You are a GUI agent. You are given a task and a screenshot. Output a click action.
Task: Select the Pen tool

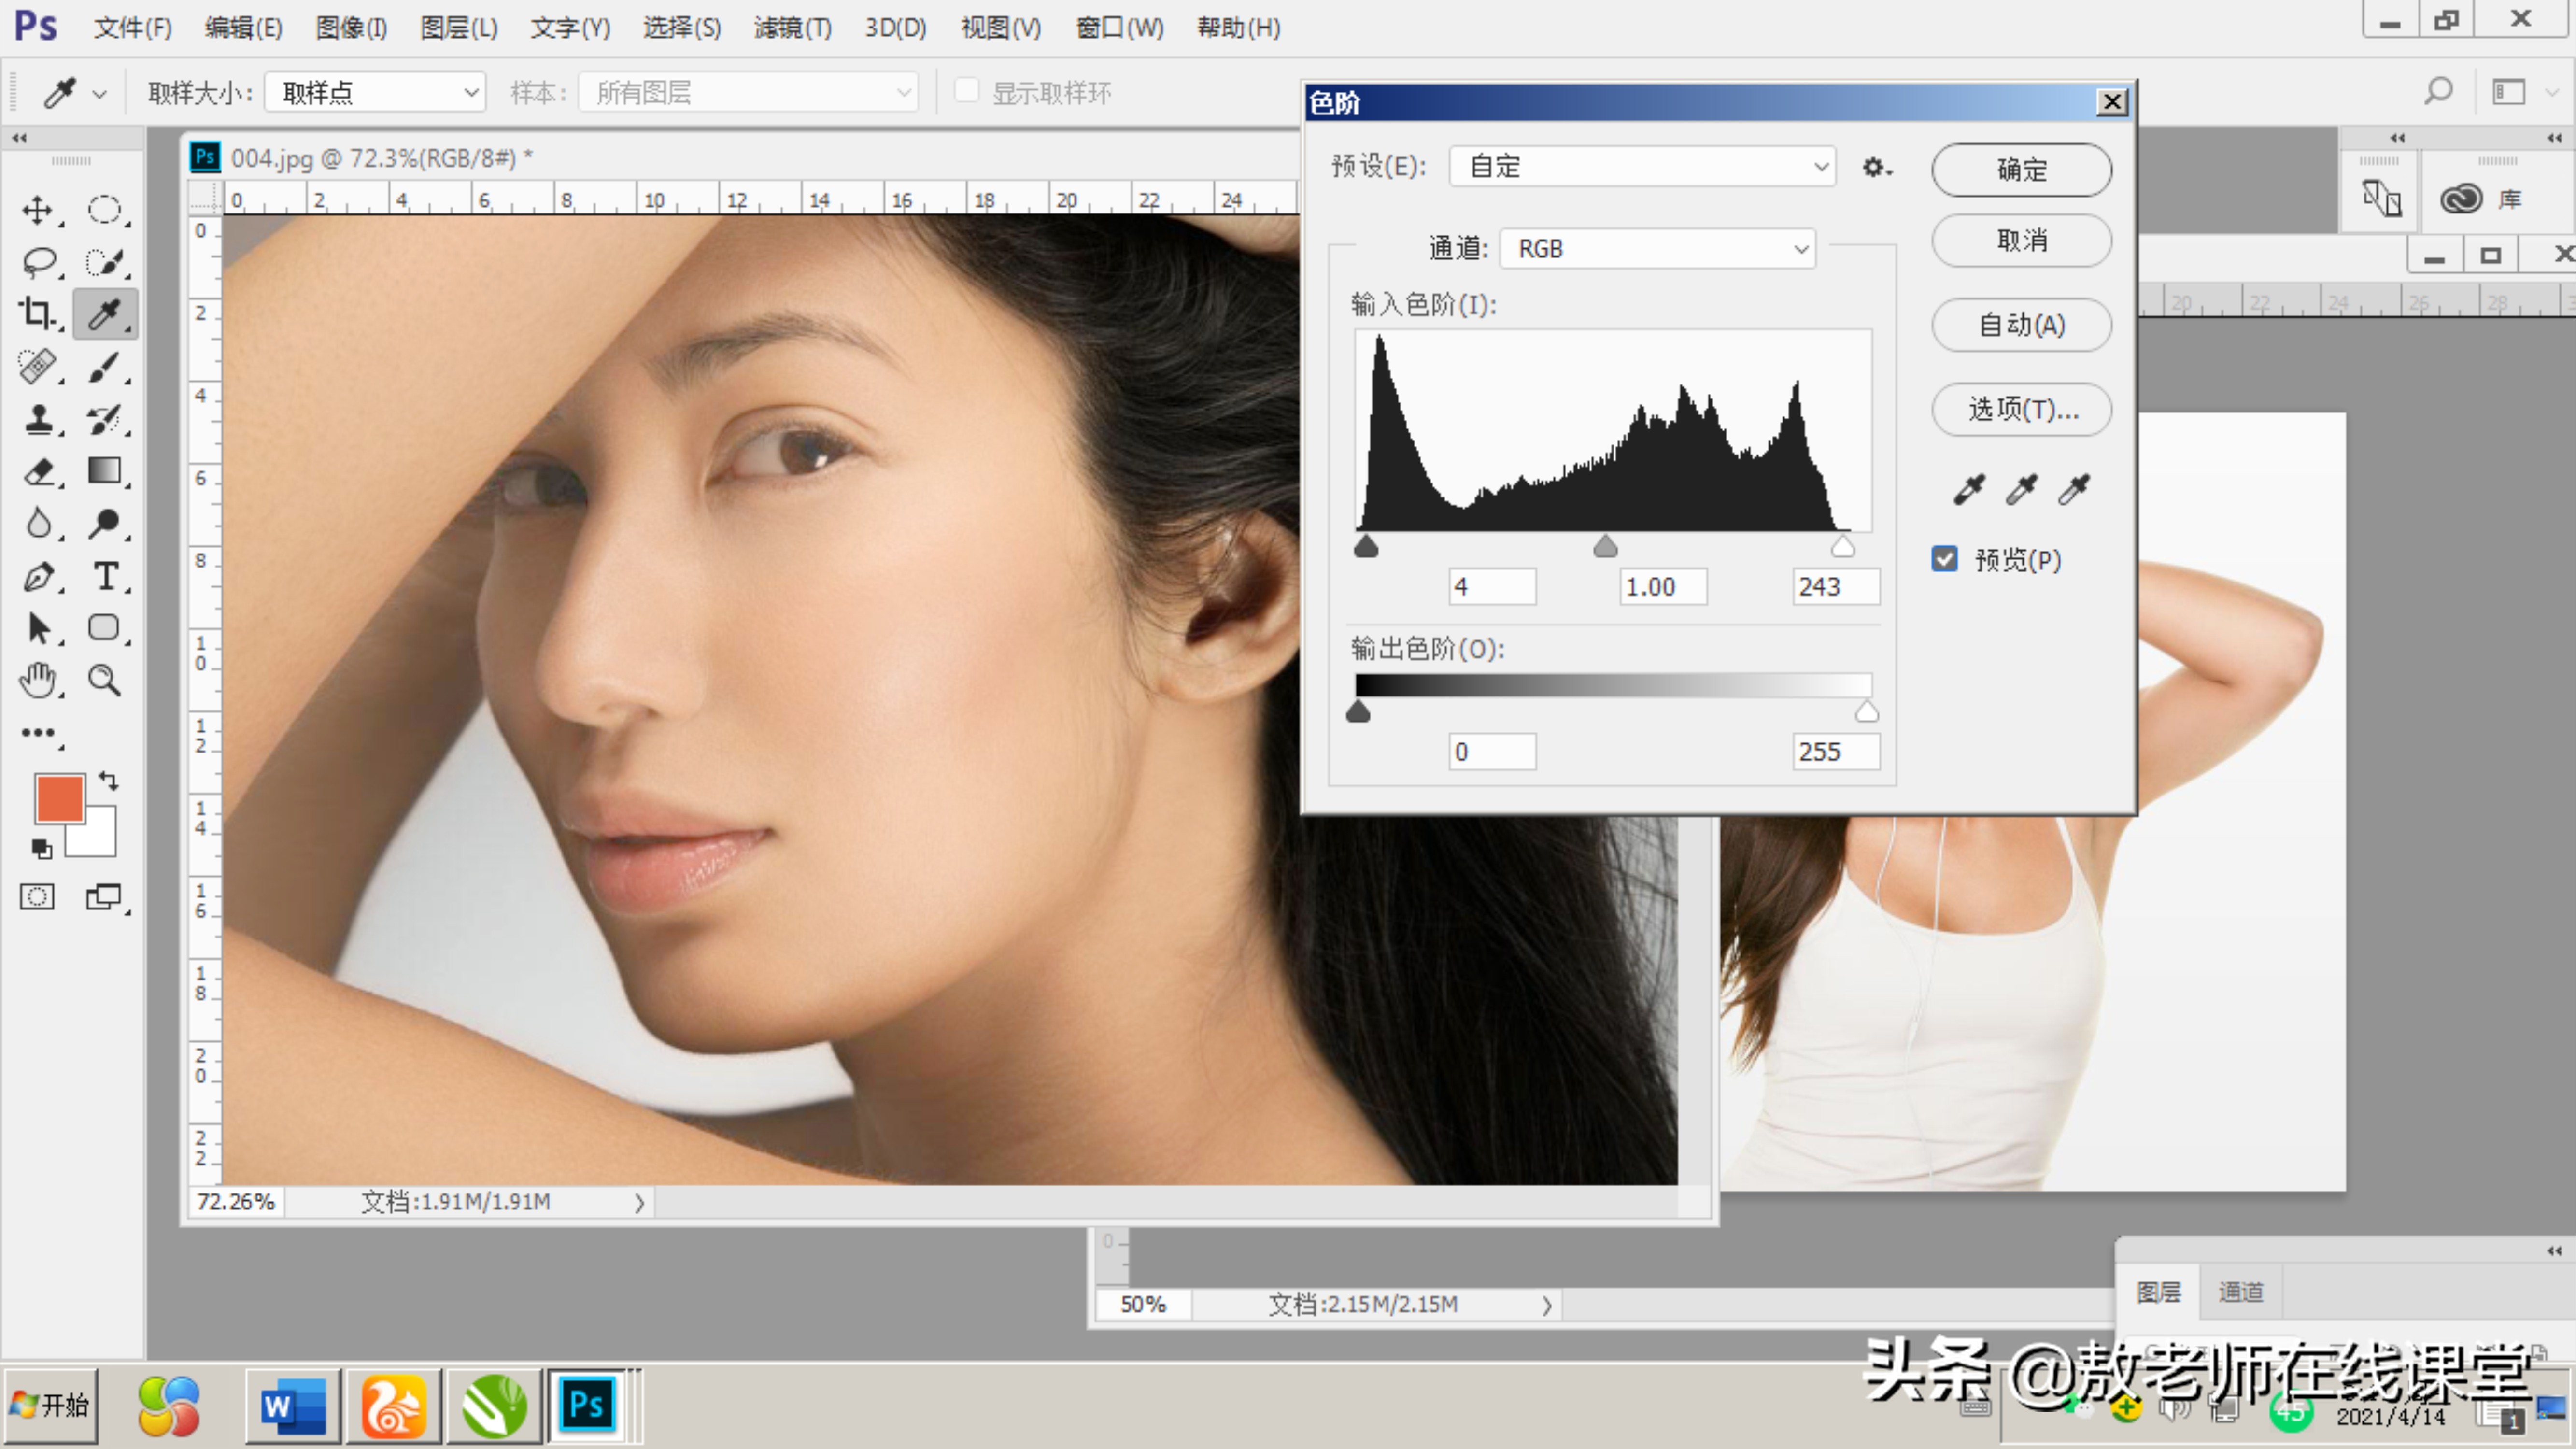click(x=38, y=576)
